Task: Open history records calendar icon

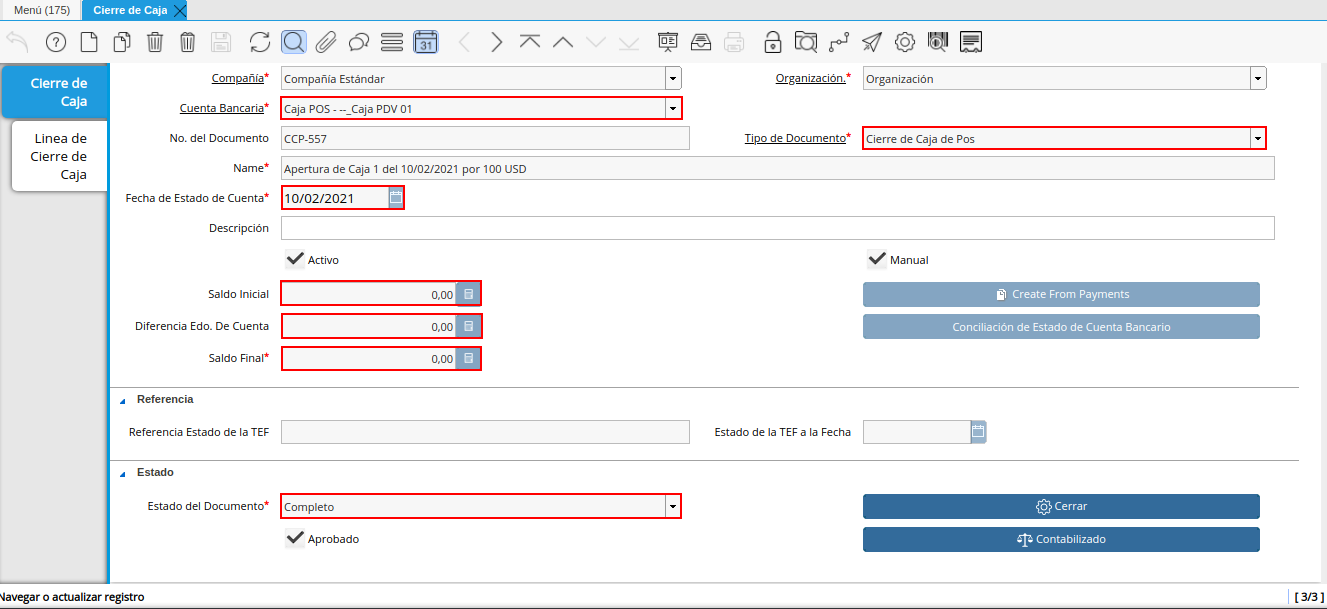Action: [x=425, y=42]
